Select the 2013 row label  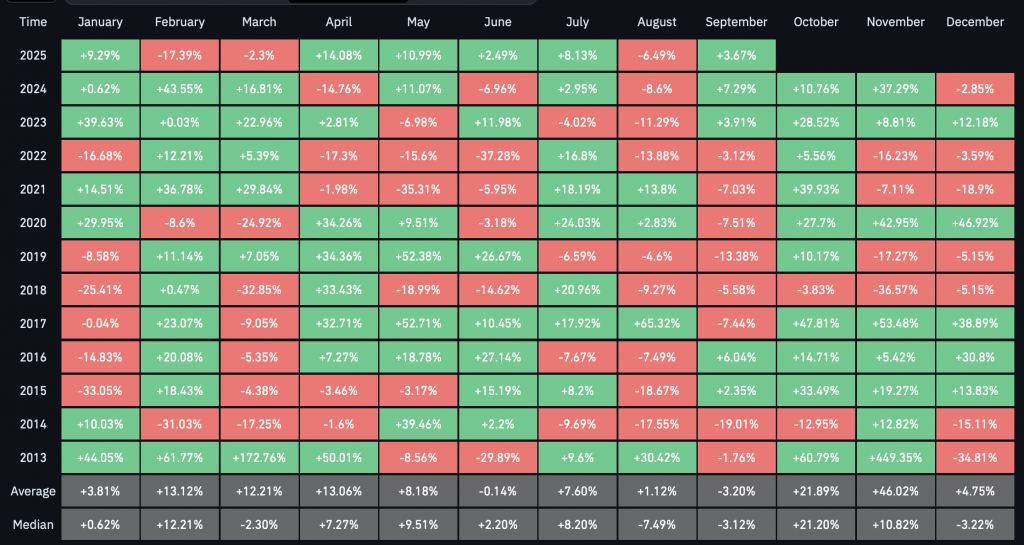click(x=31, y=459)
